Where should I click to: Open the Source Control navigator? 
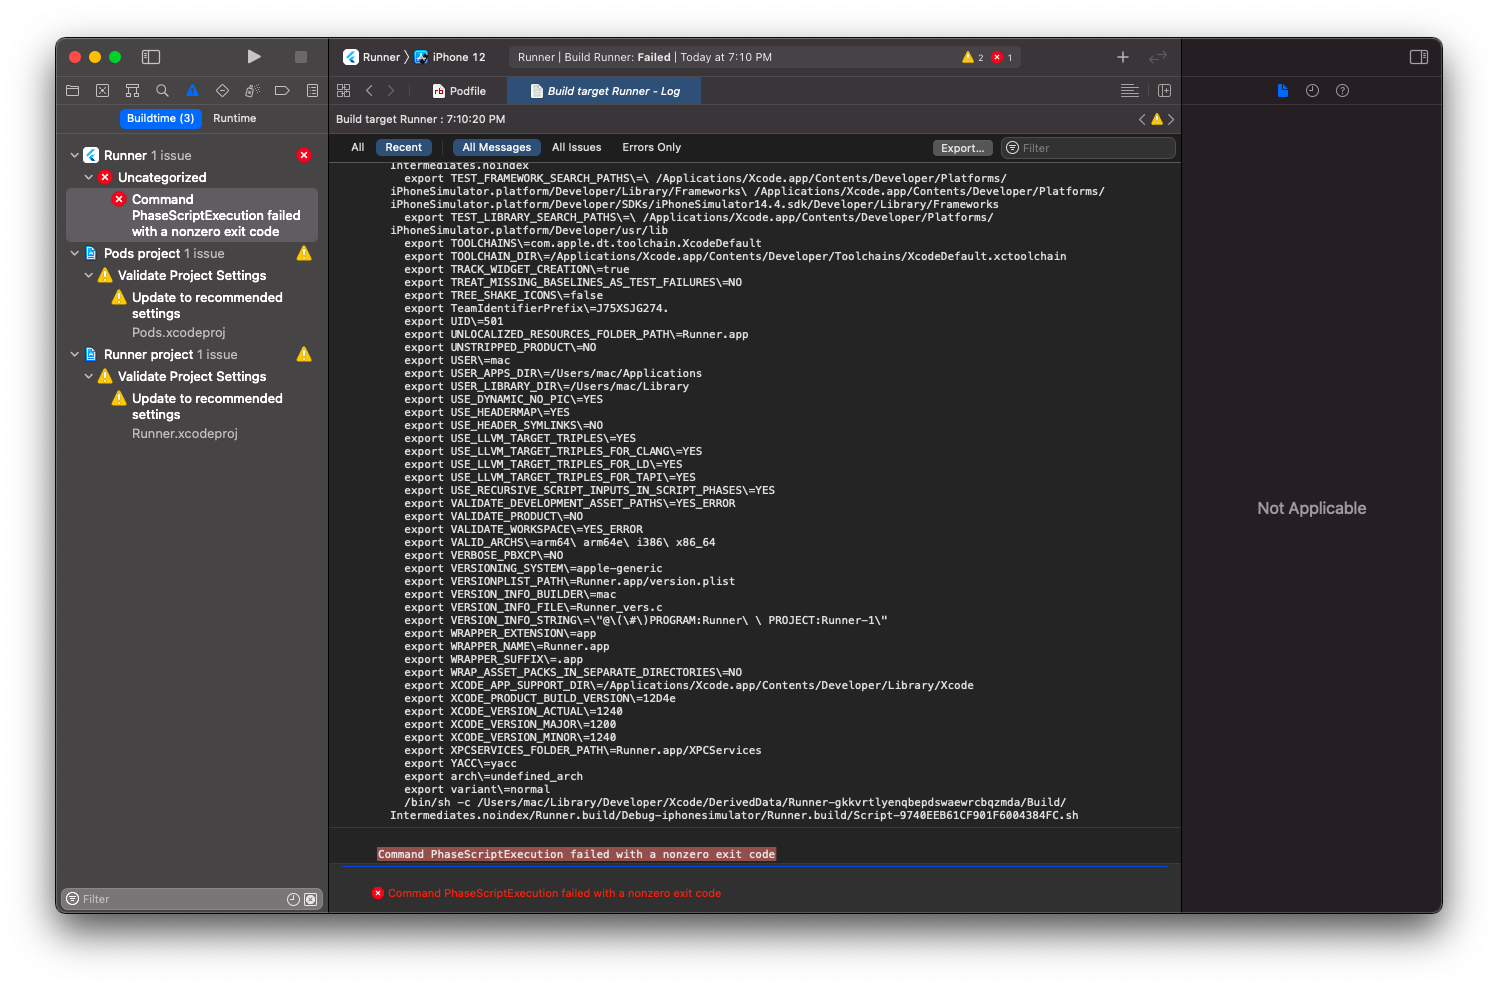click(x=102, y=91)
